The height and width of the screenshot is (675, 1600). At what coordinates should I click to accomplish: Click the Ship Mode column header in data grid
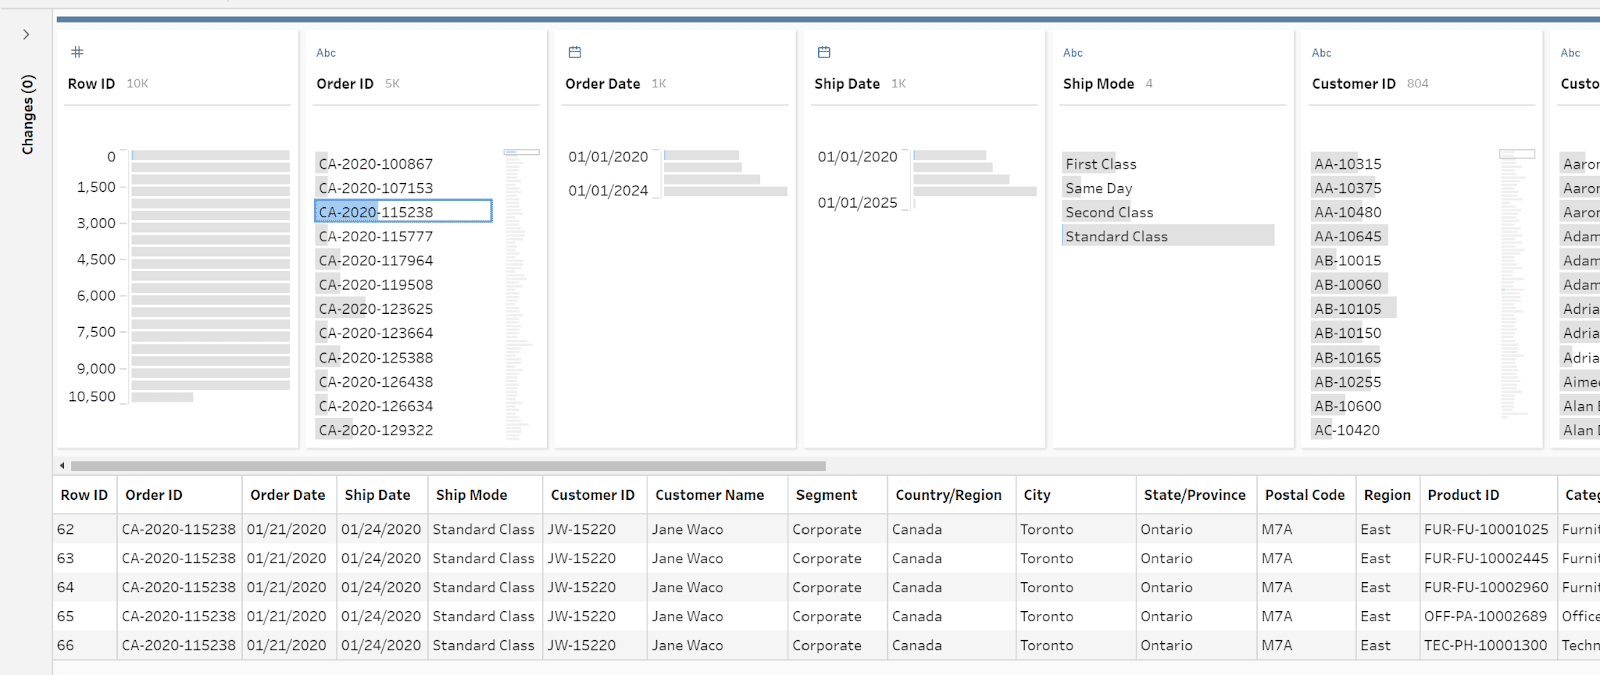coord(485,495)
